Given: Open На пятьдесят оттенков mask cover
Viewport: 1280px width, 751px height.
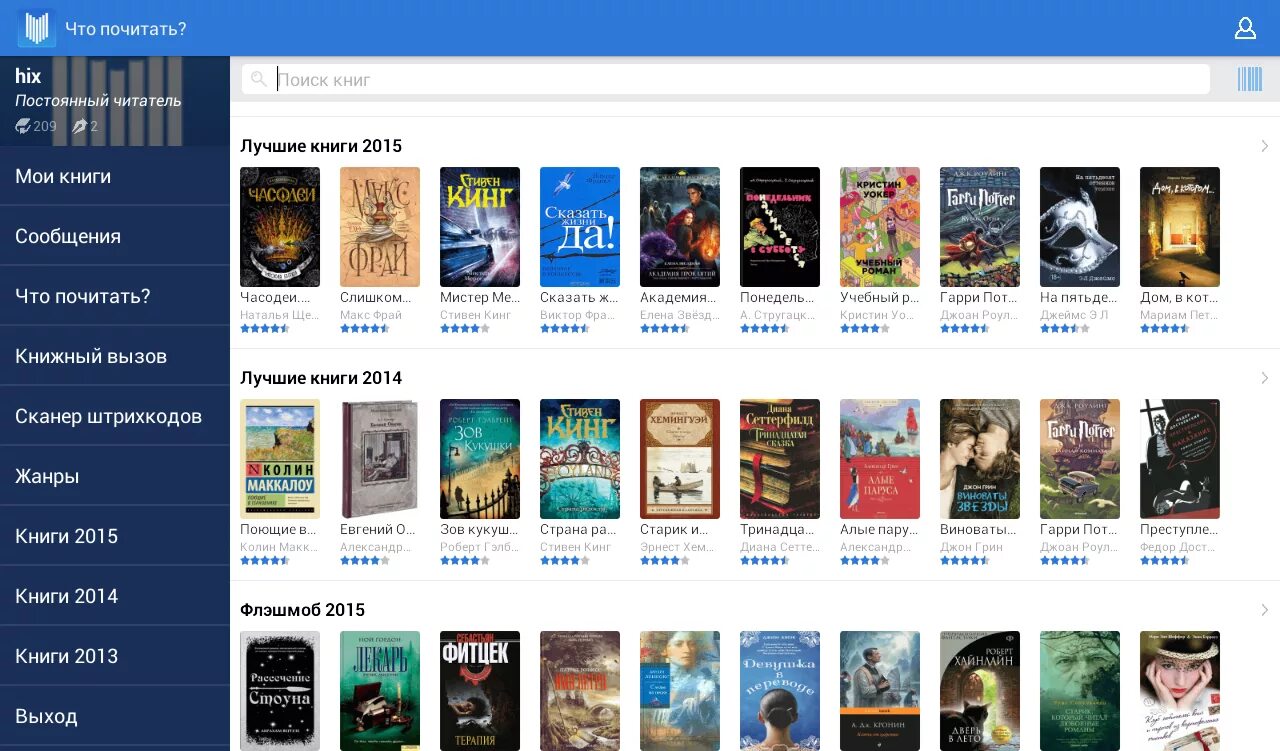Looking at the screenshot, I should 1080,227.
